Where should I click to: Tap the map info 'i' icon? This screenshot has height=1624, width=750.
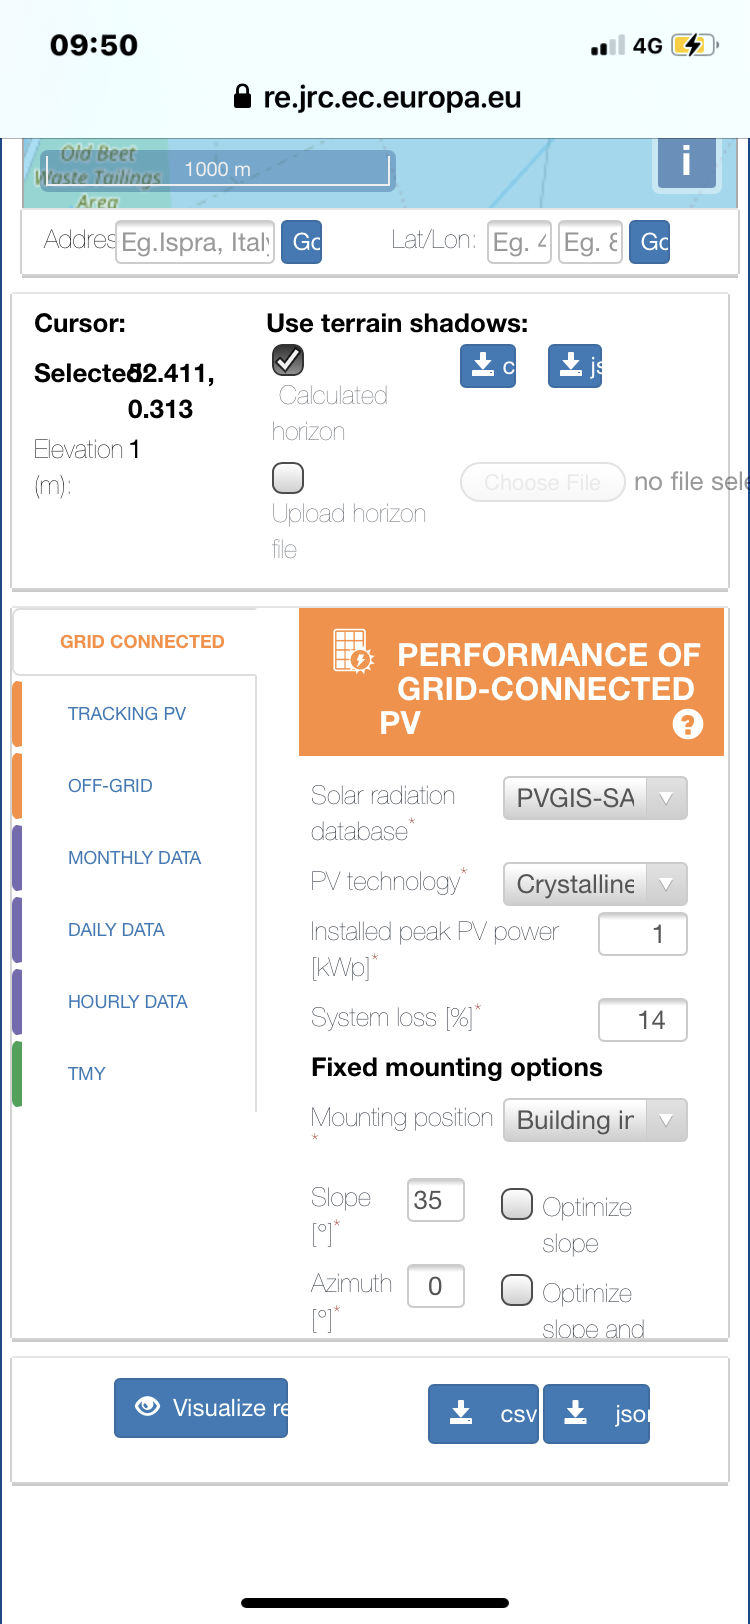pos(686,161)
